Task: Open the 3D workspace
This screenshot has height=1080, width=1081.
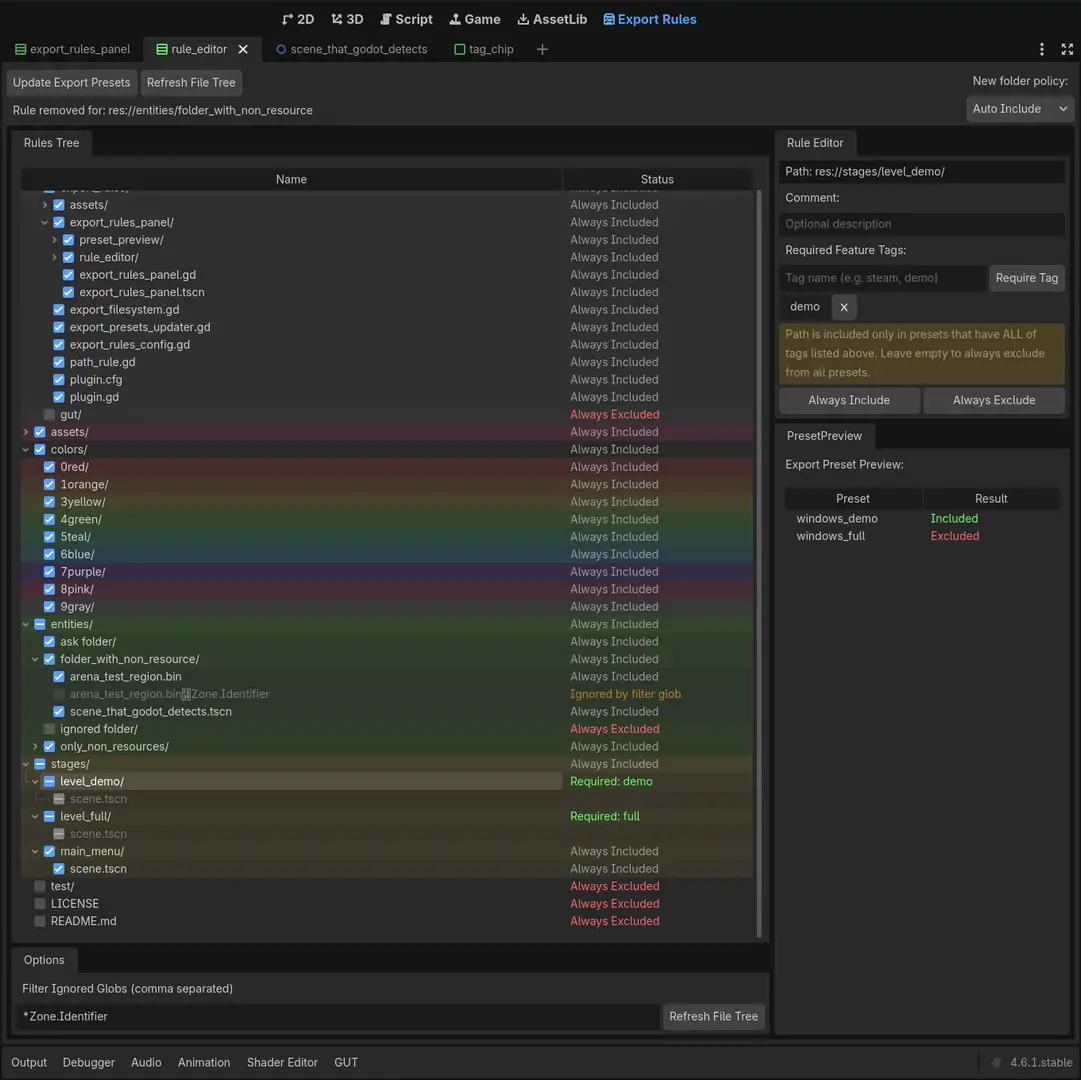Action: (347, 19)
